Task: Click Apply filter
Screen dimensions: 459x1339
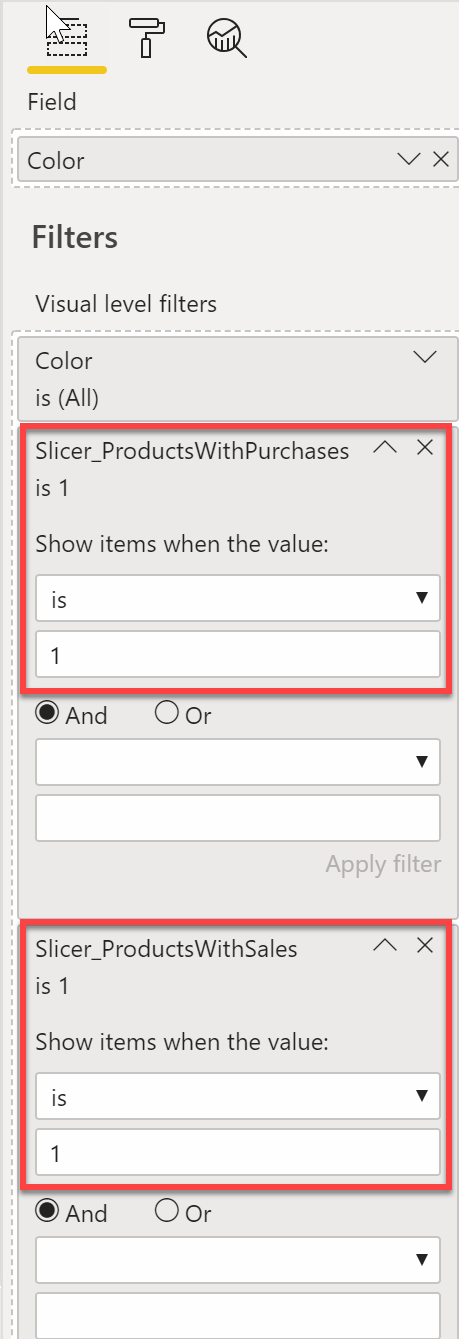Action: (383, 864)
